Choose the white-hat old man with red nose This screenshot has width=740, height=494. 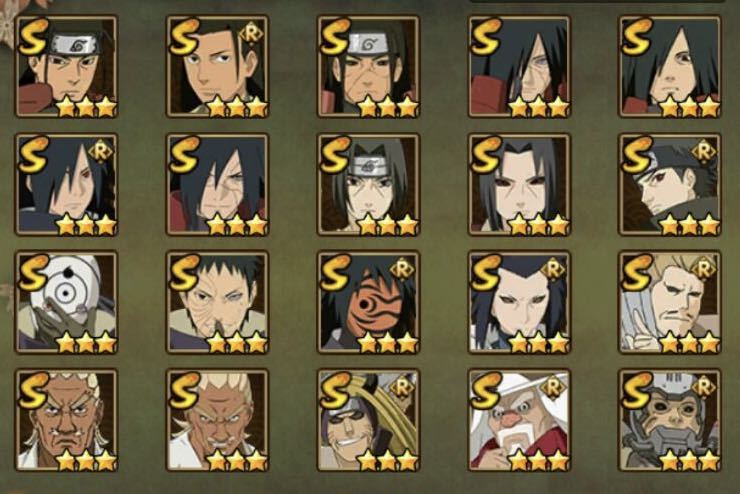click(519, 420)
